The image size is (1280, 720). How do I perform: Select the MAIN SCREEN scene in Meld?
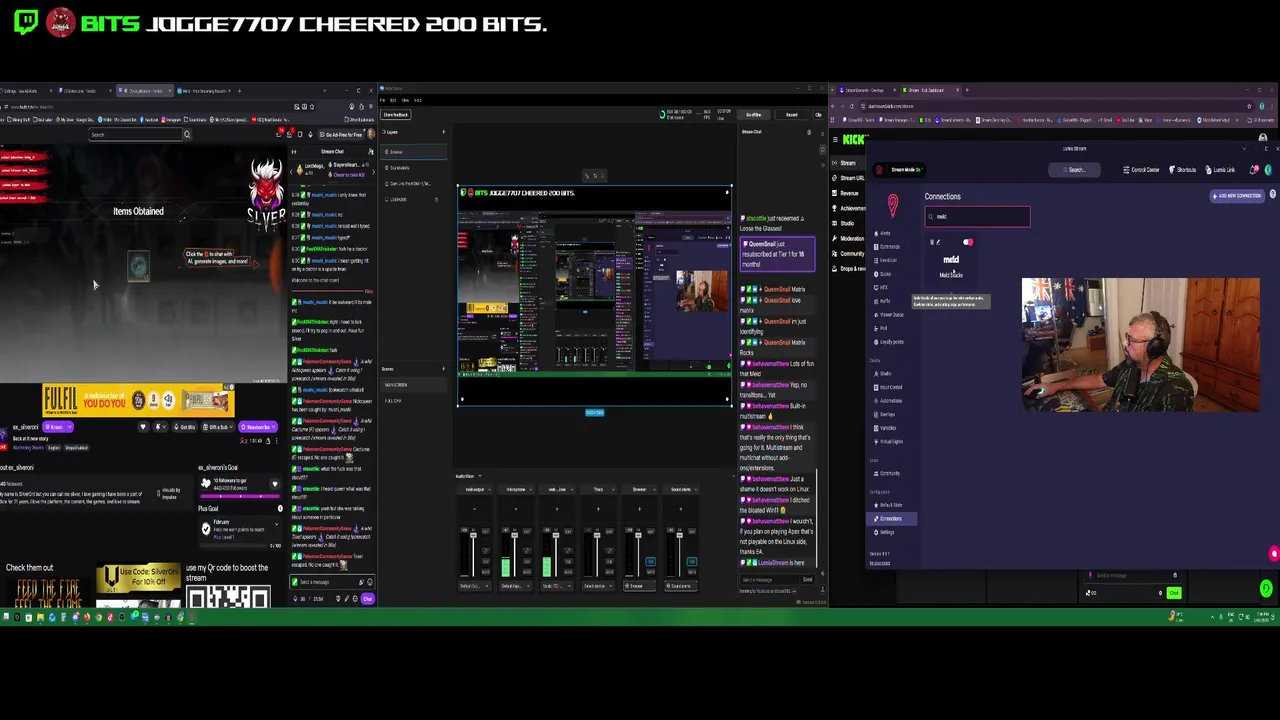413,385
